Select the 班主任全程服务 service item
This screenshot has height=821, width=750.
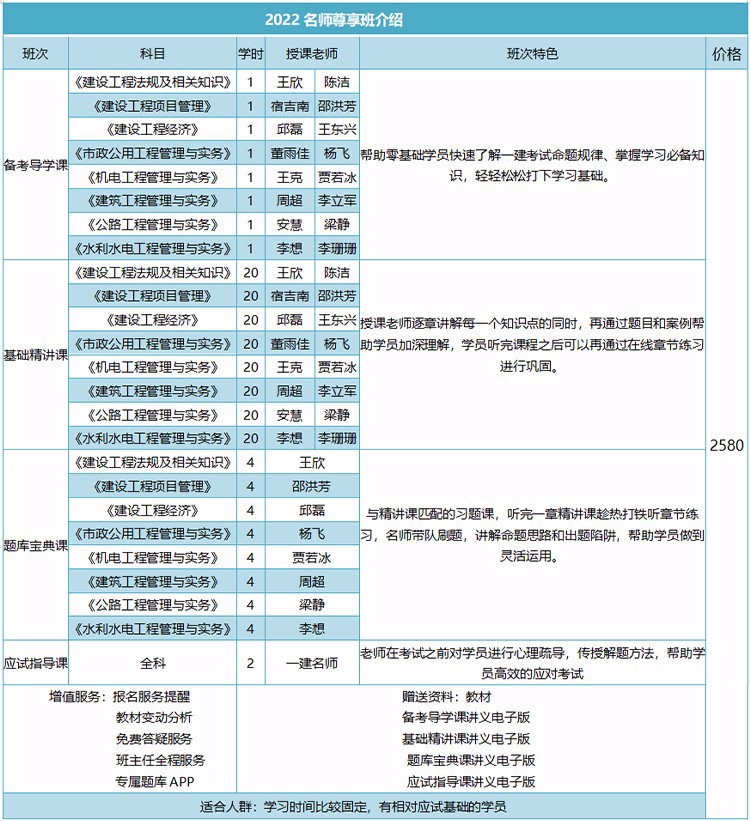click(x=160, y=760)
